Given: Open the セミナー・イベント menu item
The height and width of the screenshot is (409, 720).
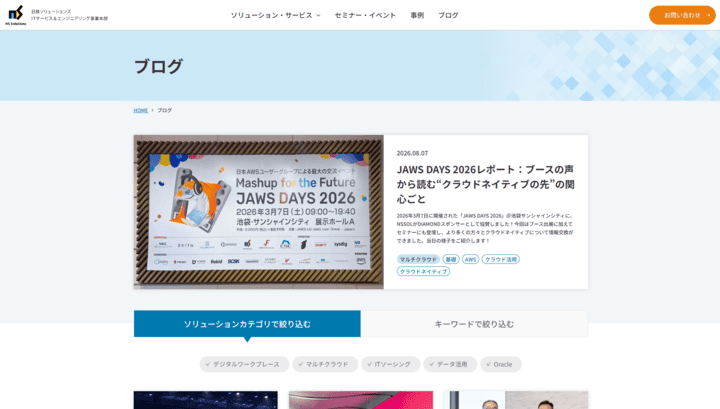Looking at the screenshot, I should point(365,15).
